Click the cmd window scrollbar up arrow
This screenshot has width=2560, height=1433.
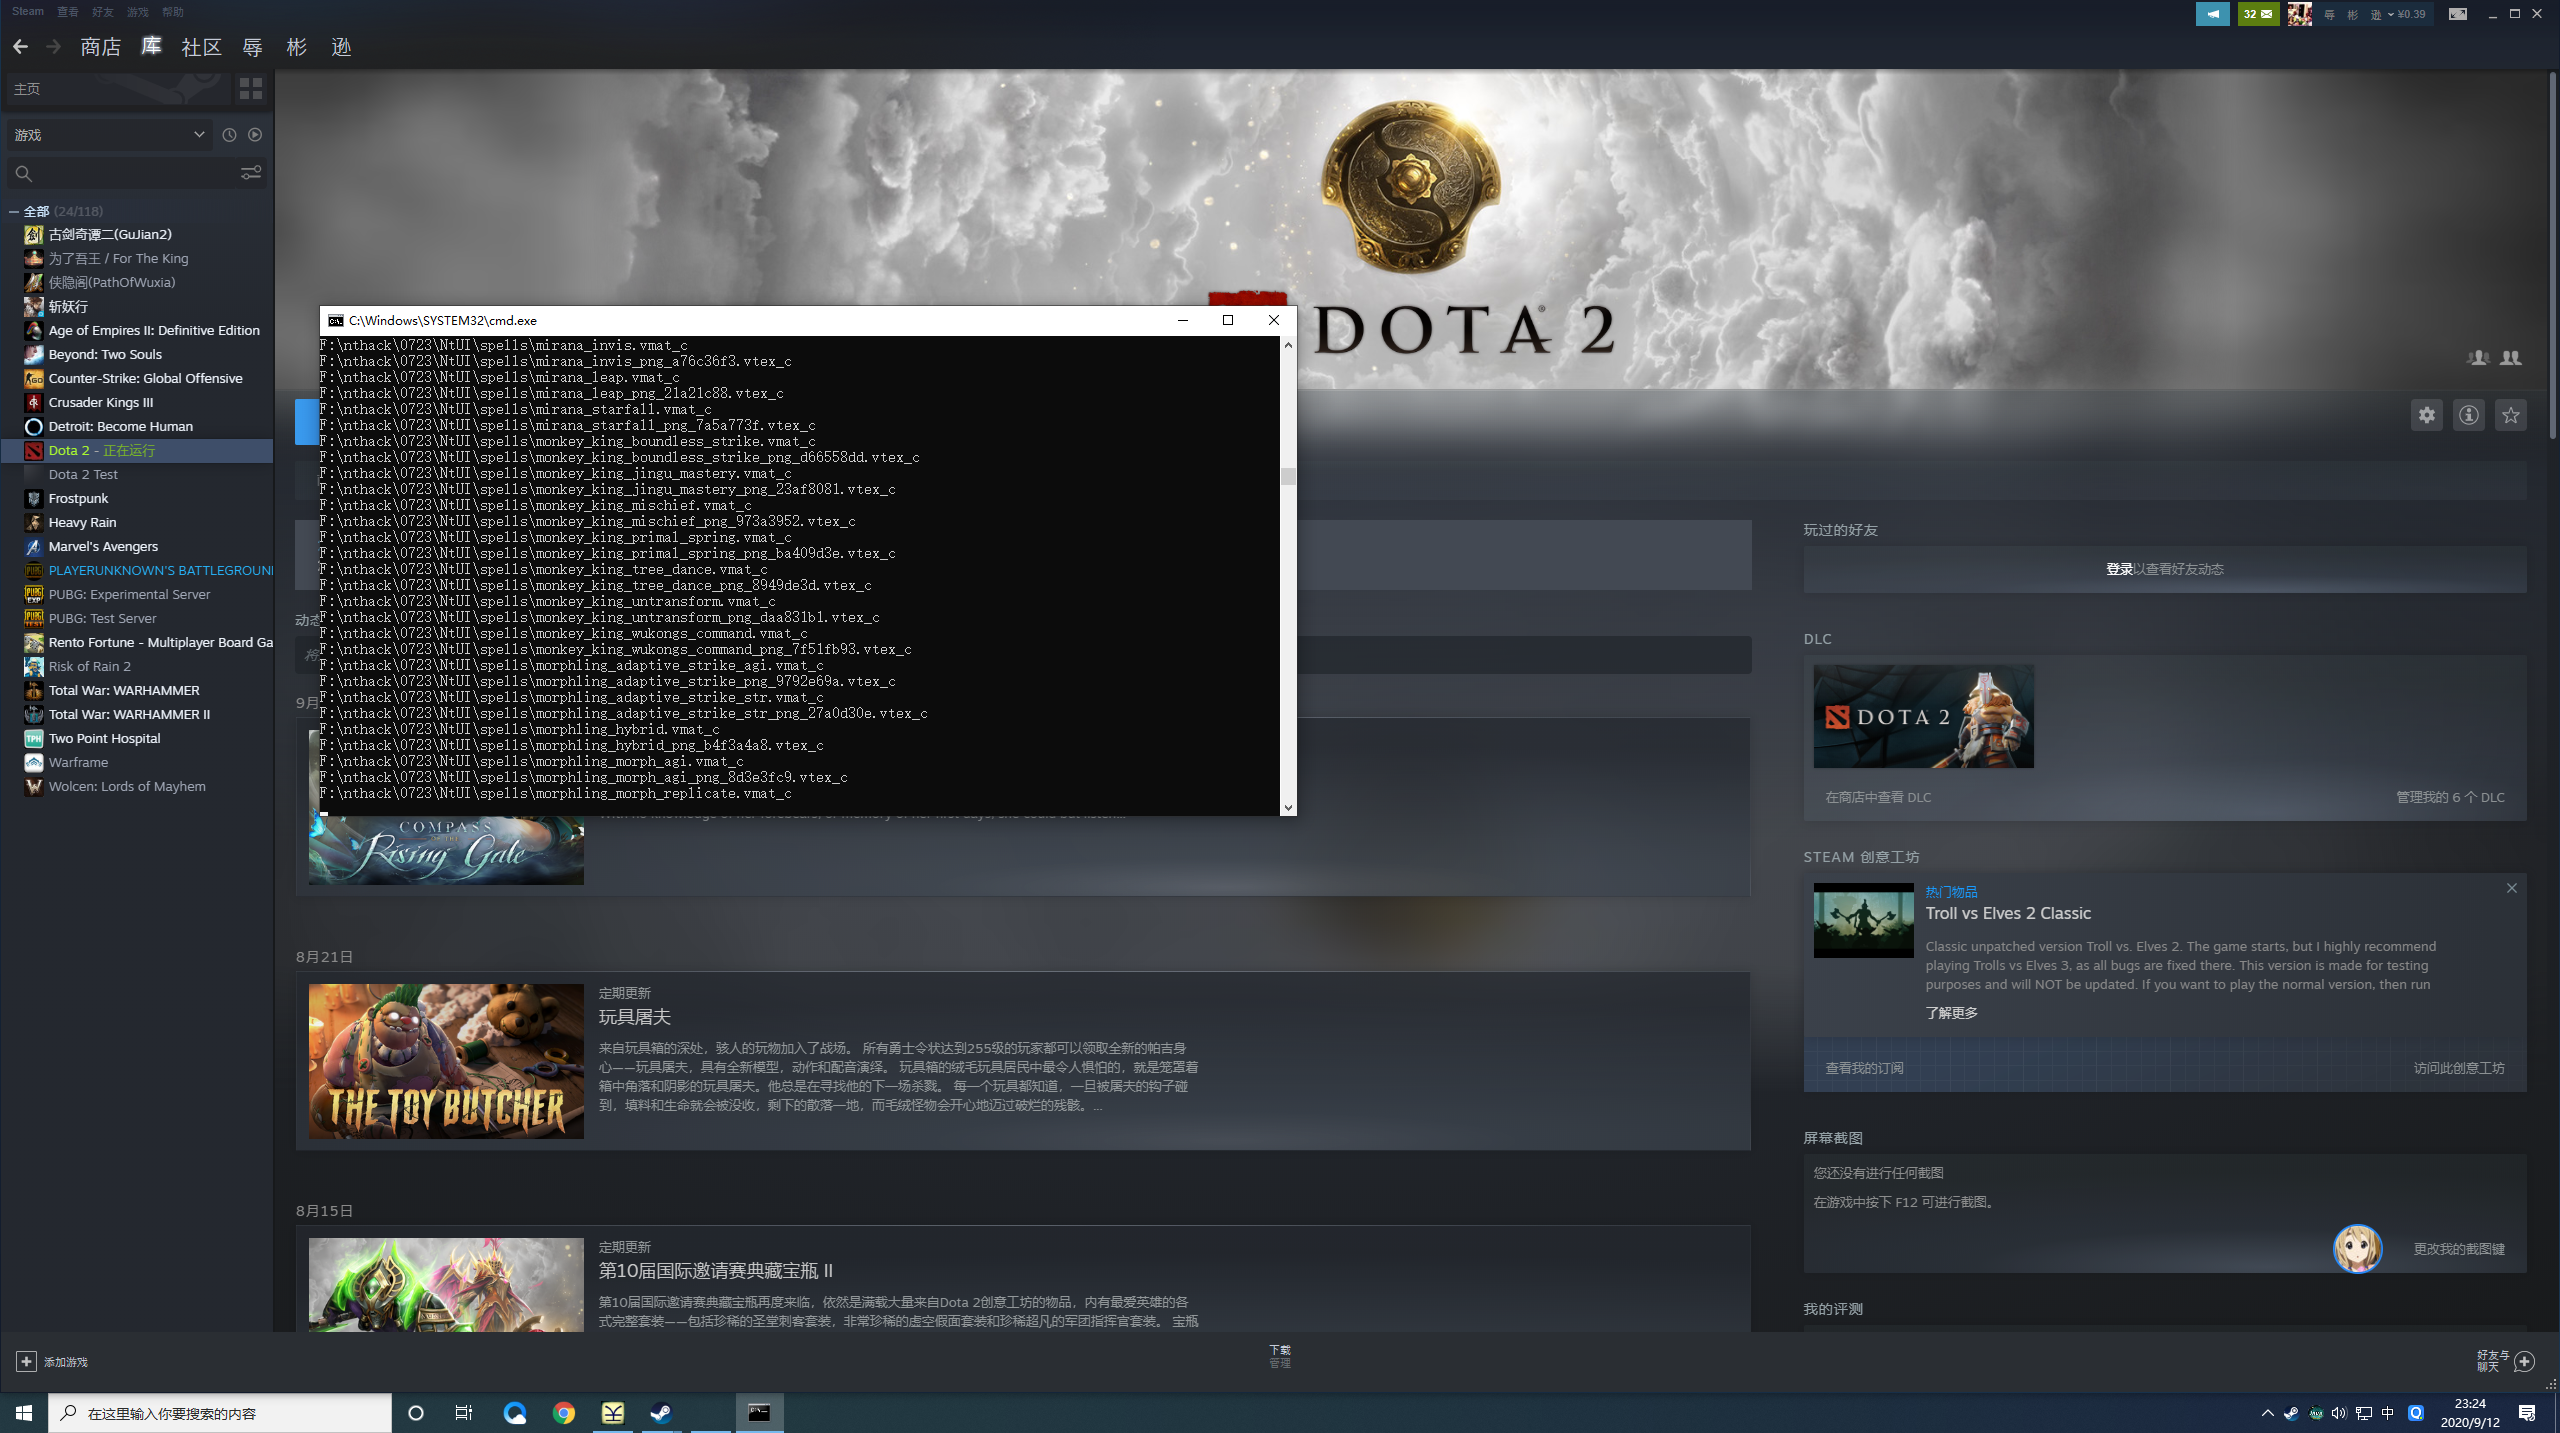(1288, 345)
